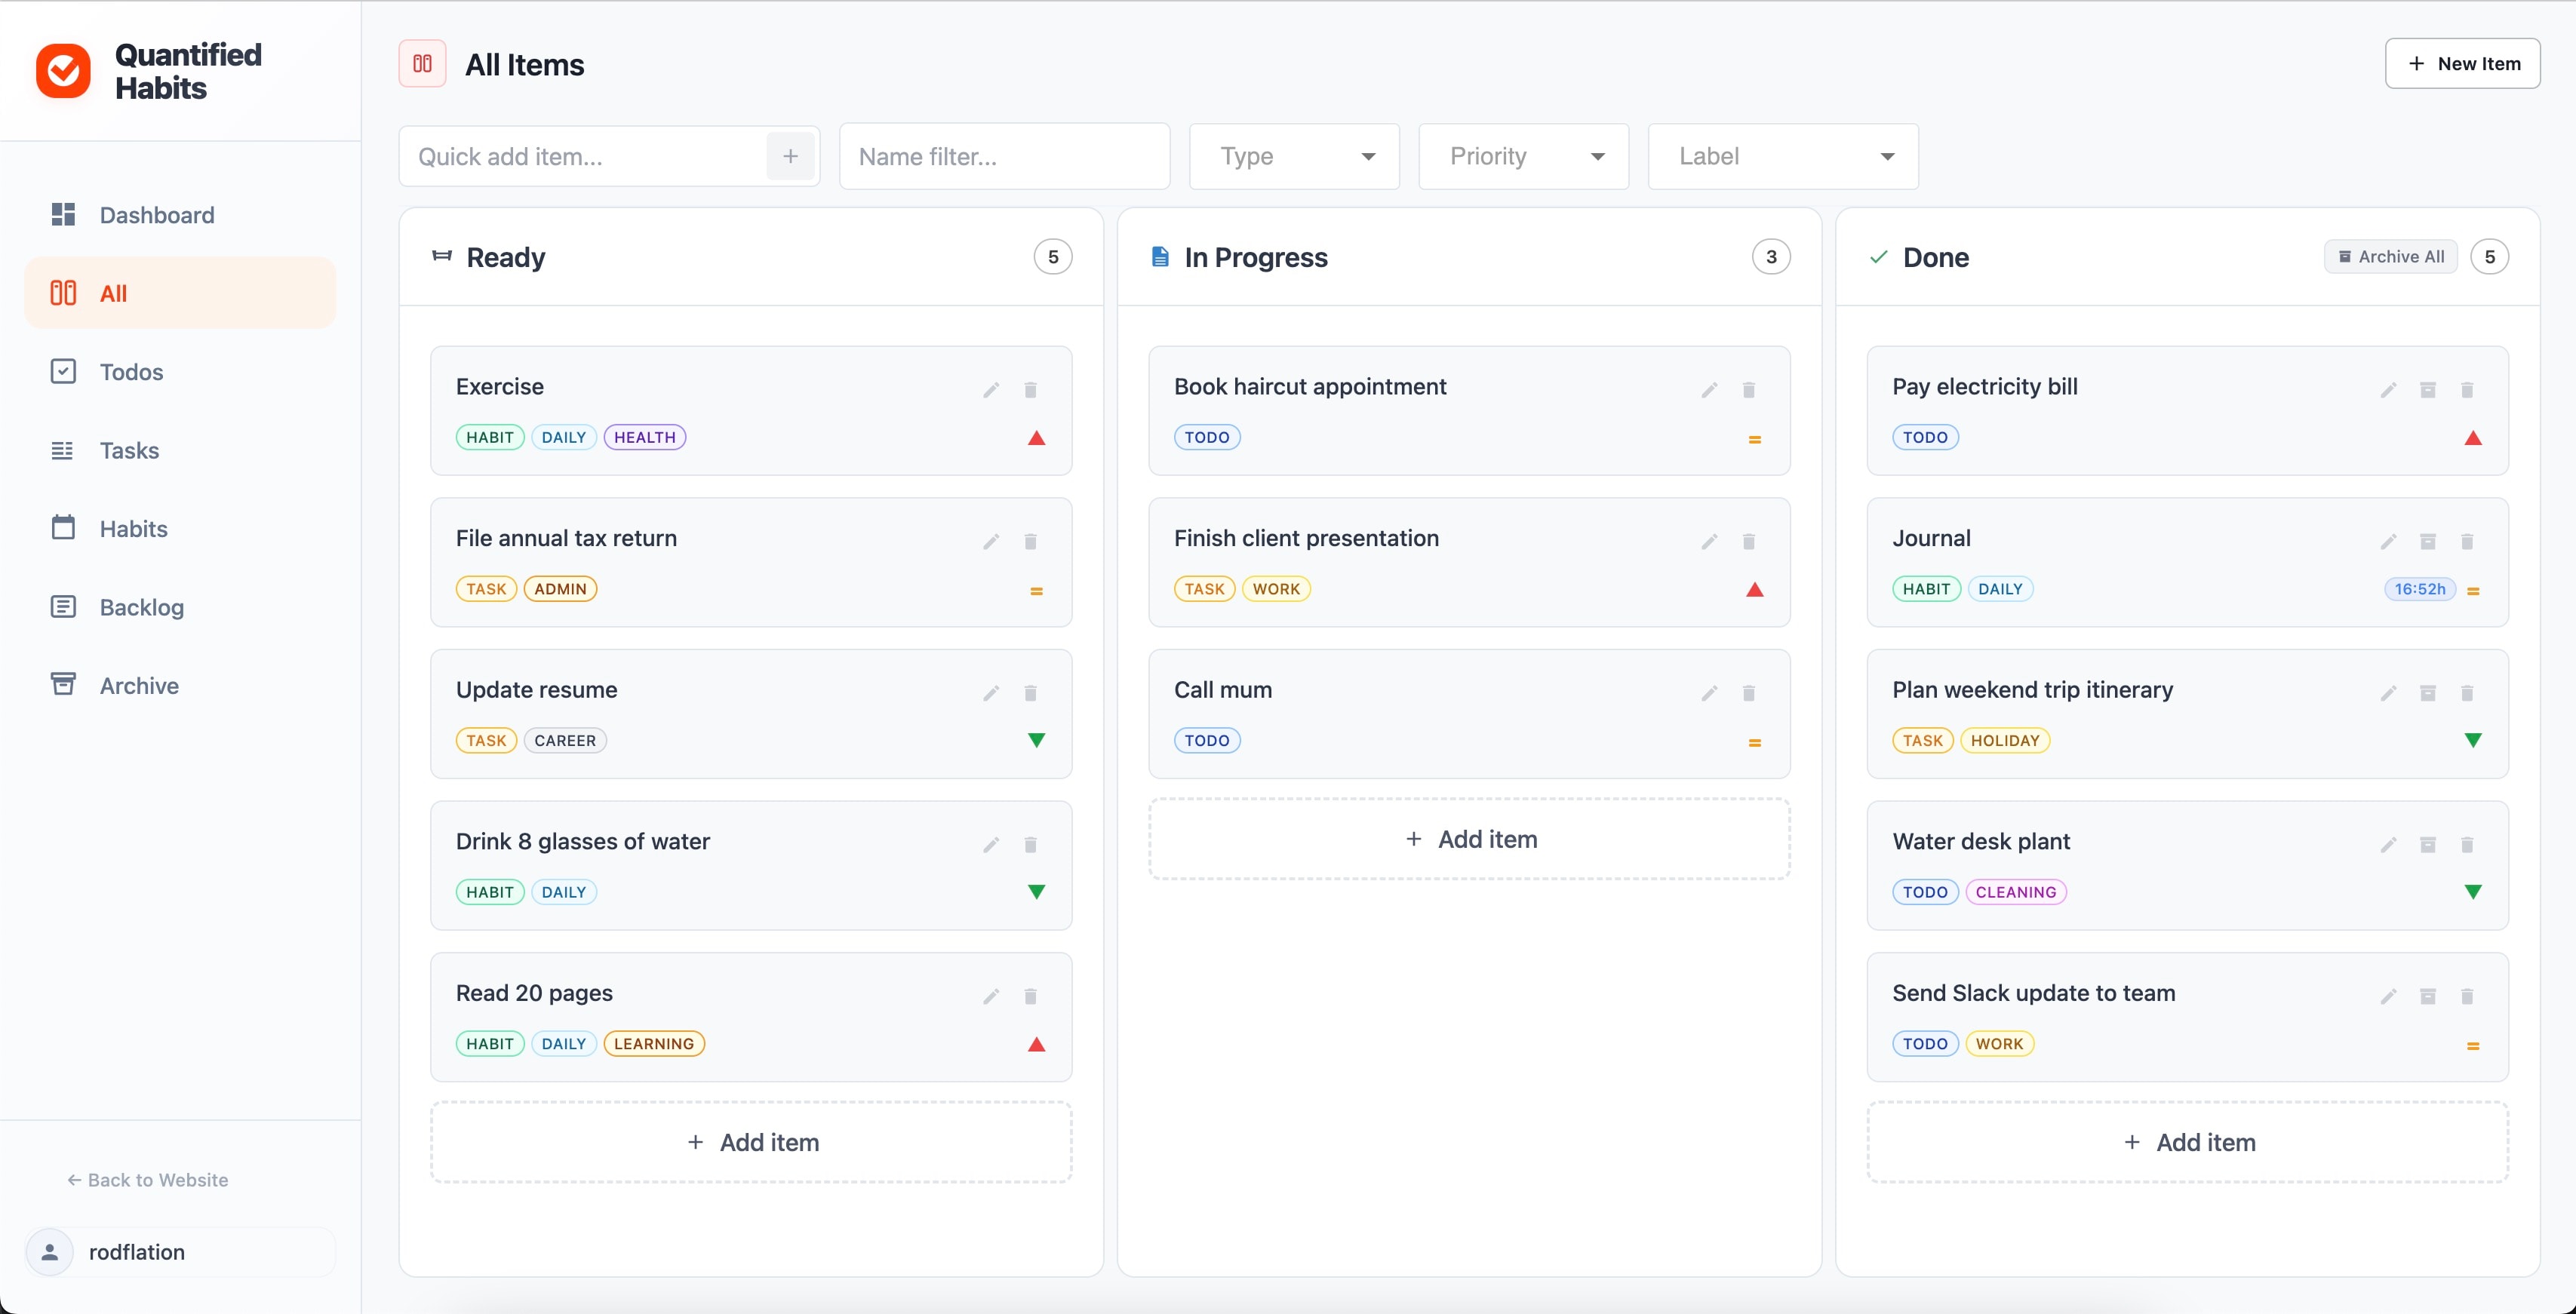Follow Back to Website link
This screenshot has height=1314, width=2576.
[147, 1180]
